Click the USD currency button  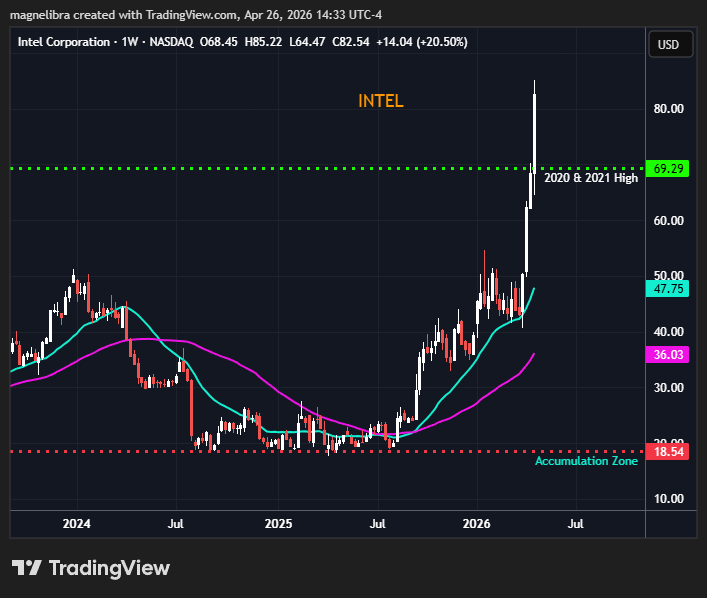[670, 44]
